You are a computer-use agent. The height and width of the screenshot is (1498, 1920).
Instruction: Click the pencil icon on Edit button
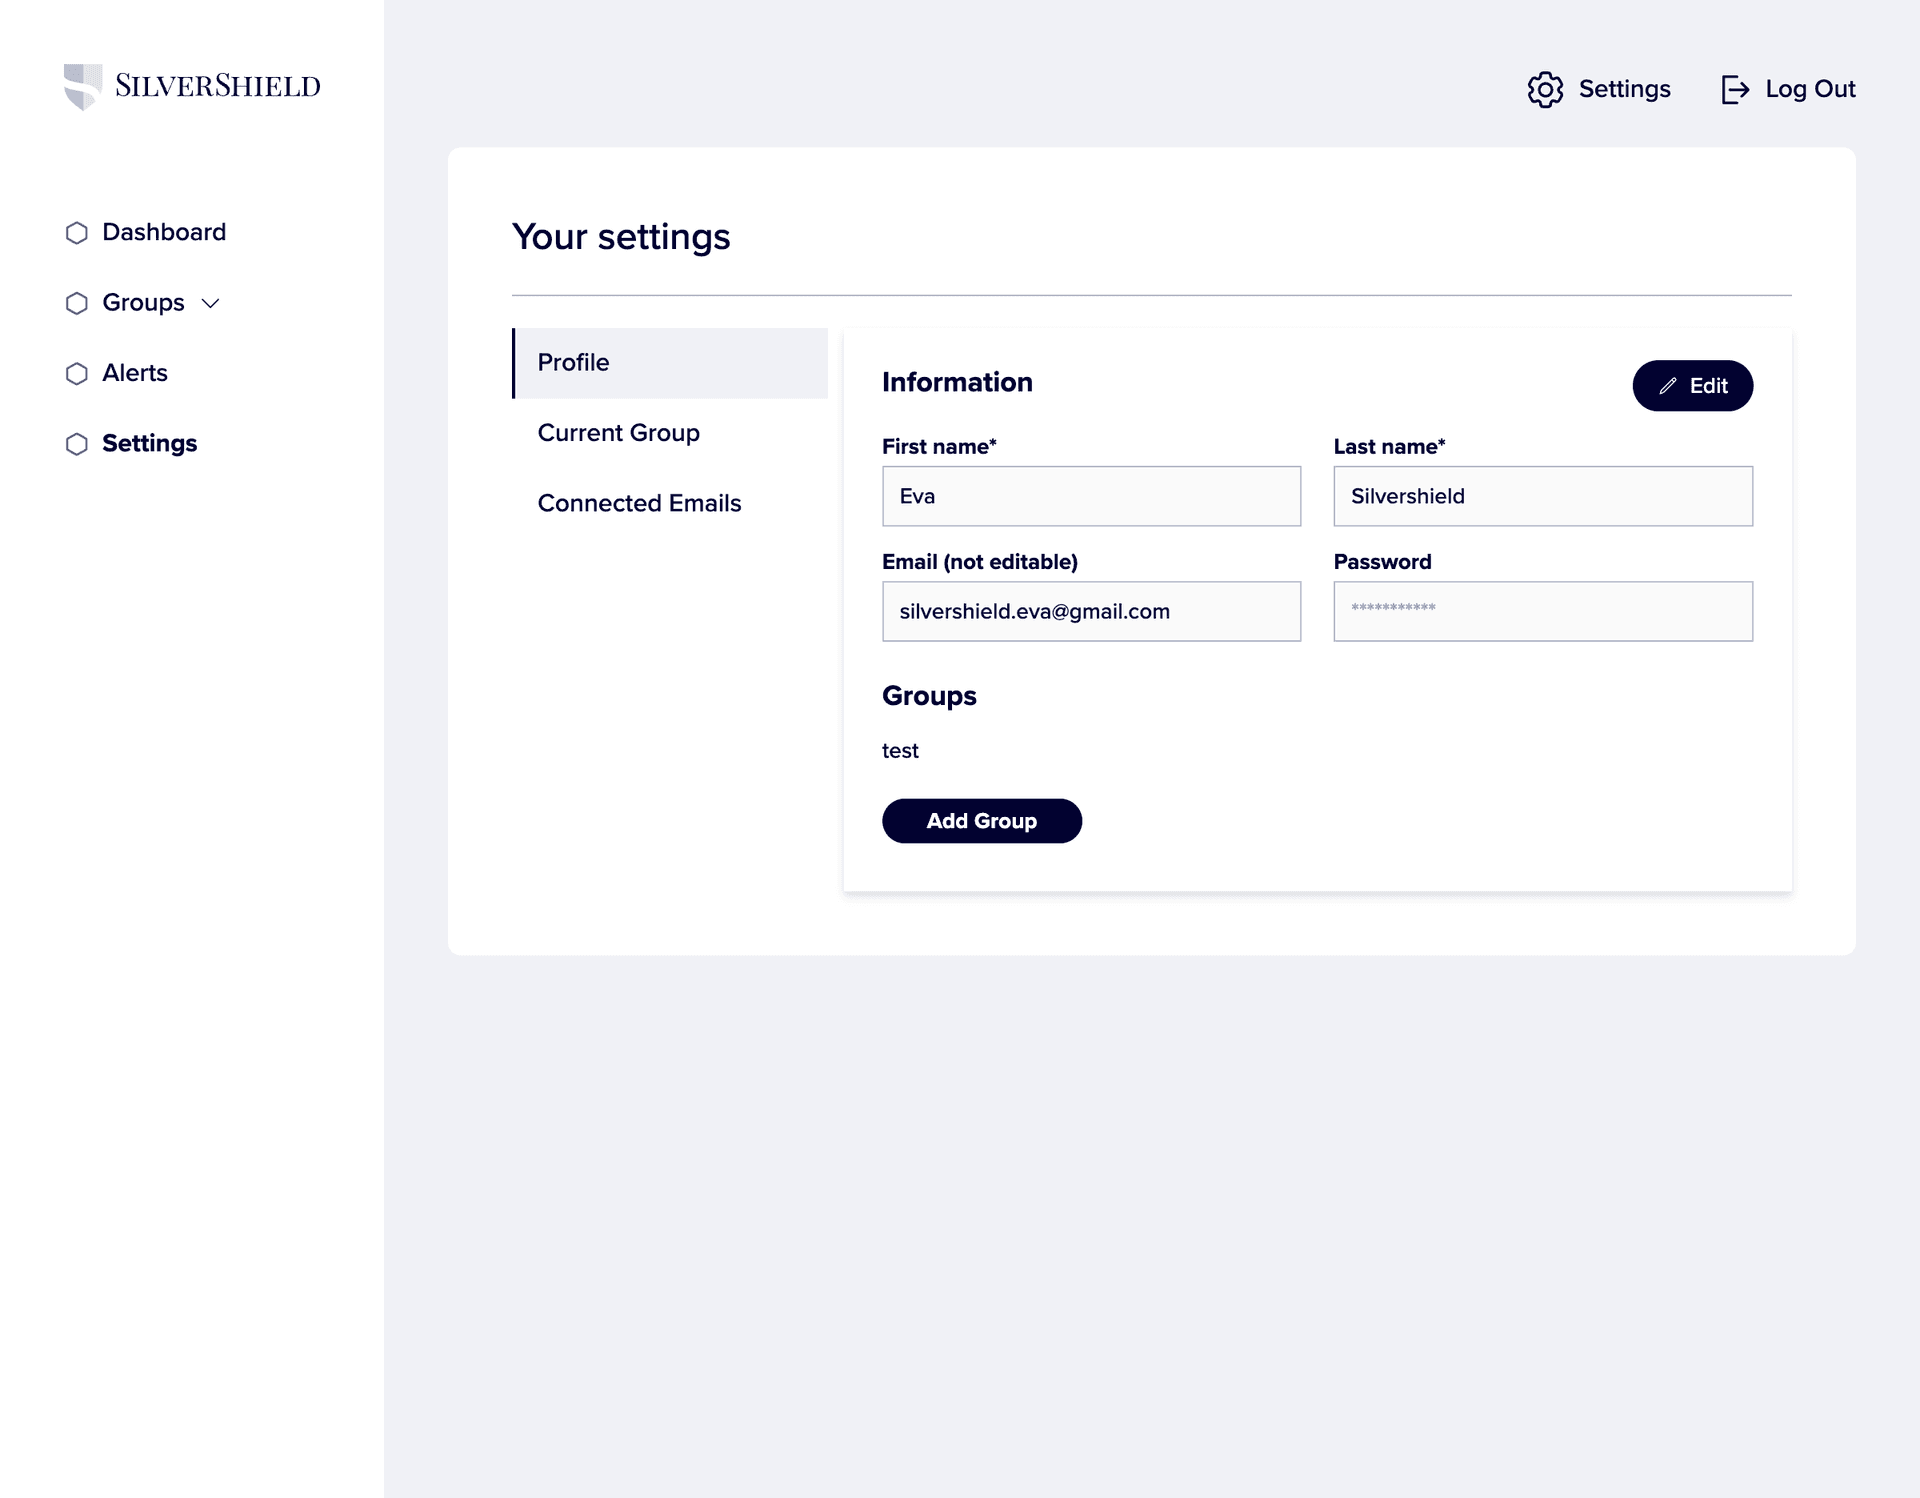pos(1667,386)
